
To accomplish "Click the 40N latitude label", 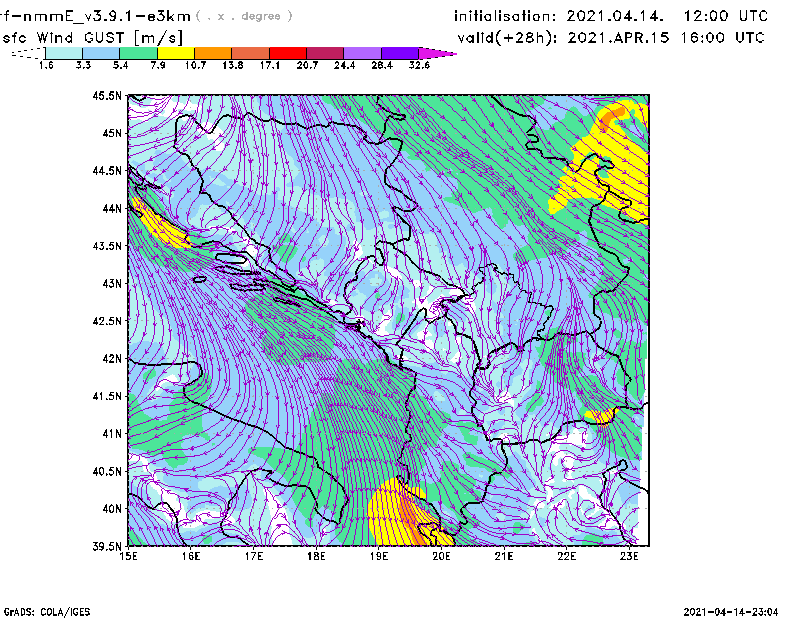I will (x=112, y=509).
